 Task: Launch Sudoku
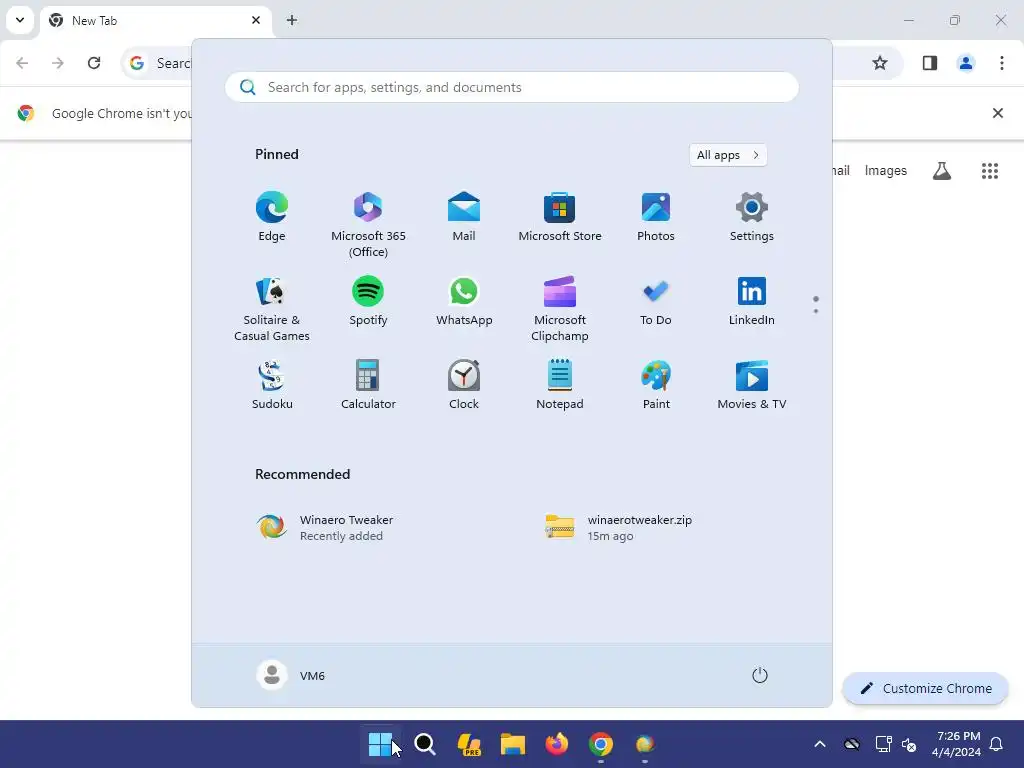coord(272,385)
